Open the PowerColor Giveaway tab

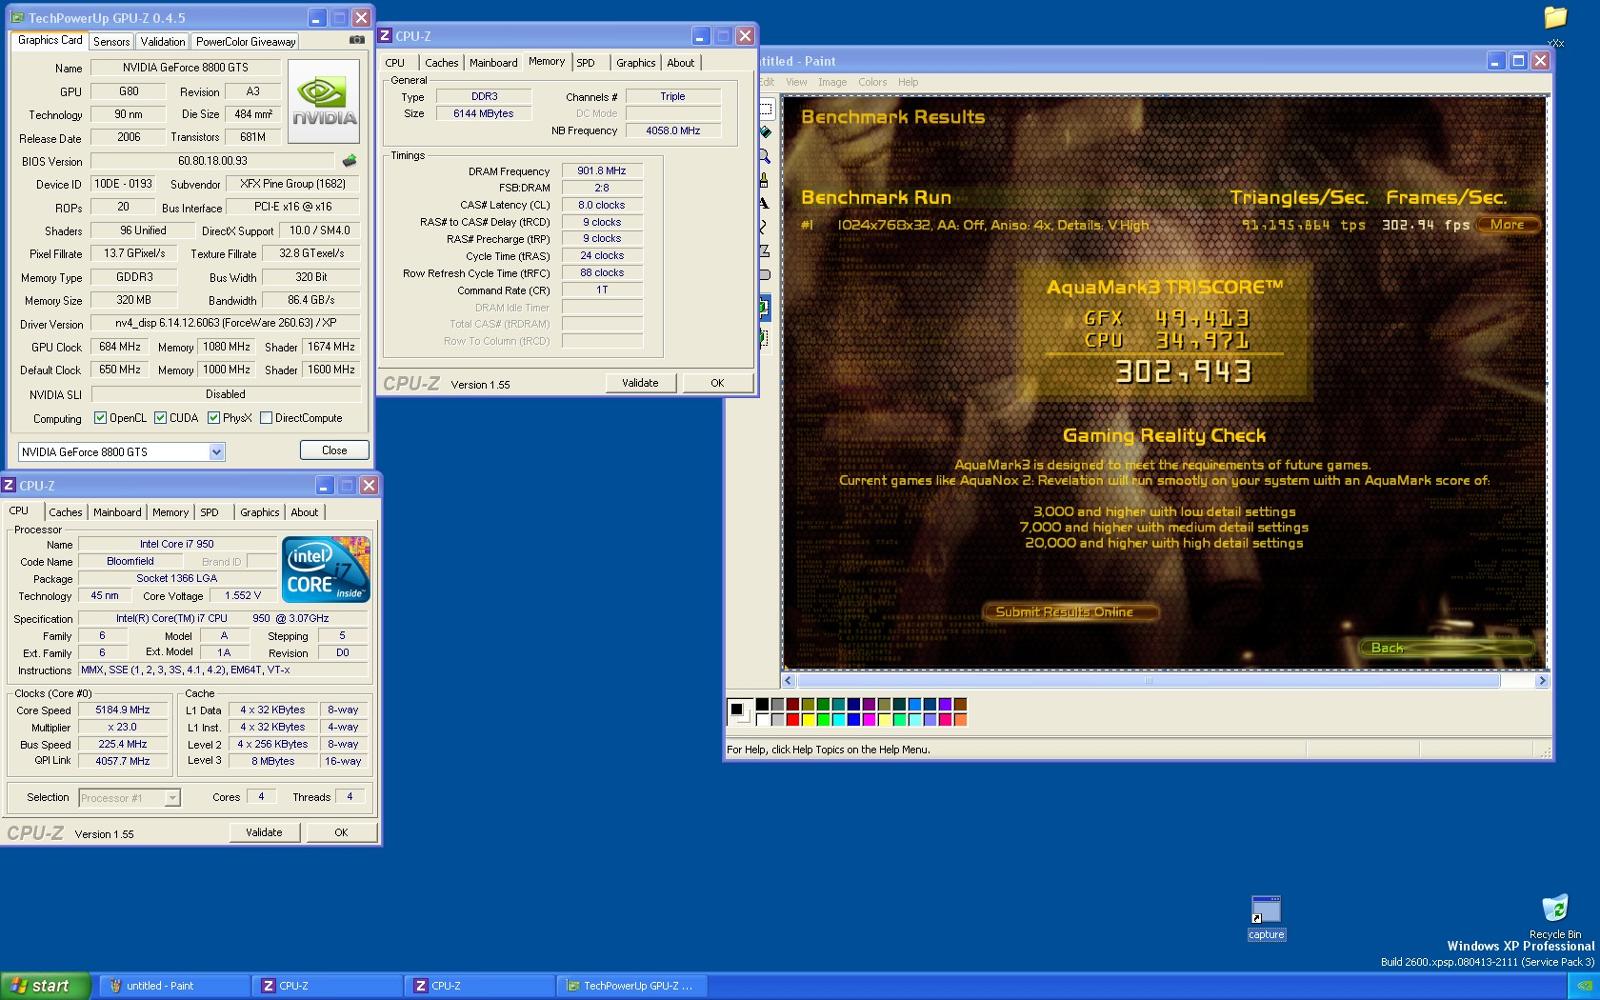[245, 42]
